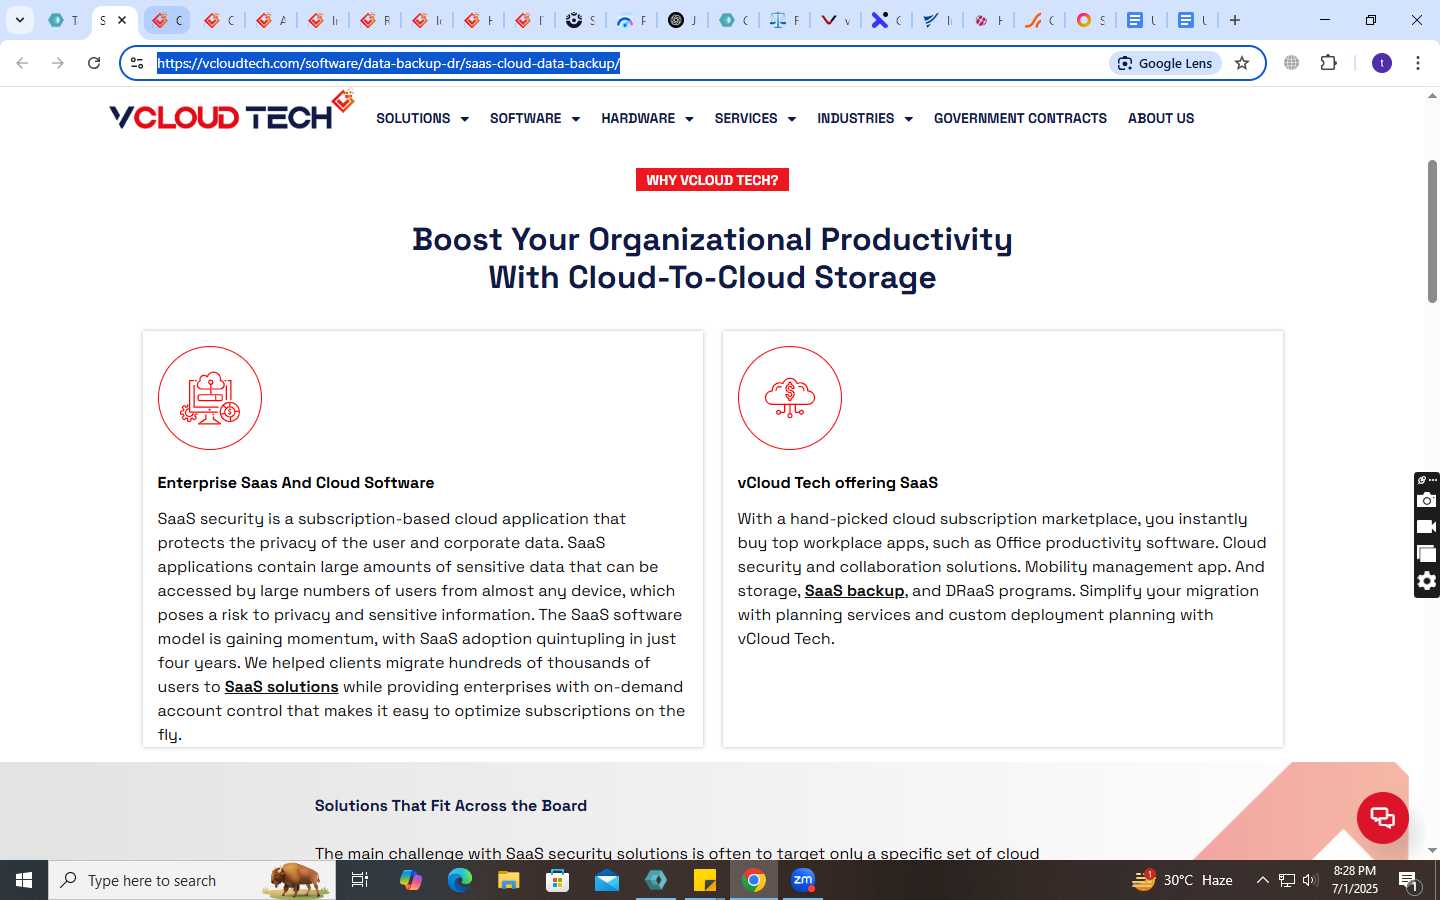Open Task View on taskbar
This screenshot has height=900, width=1440.
360,880
